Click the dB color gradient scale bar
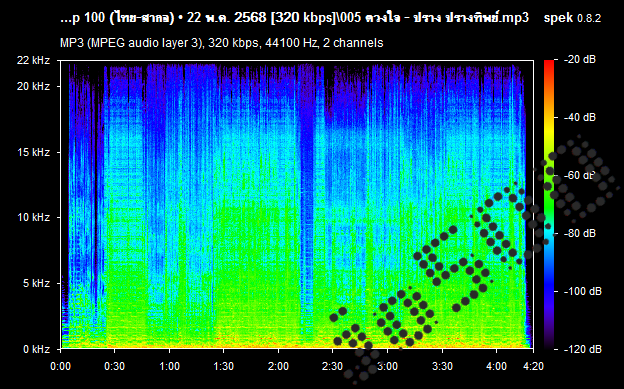This screenshot has width=624, height=389. pyautogui.click(x=549, y=205)
